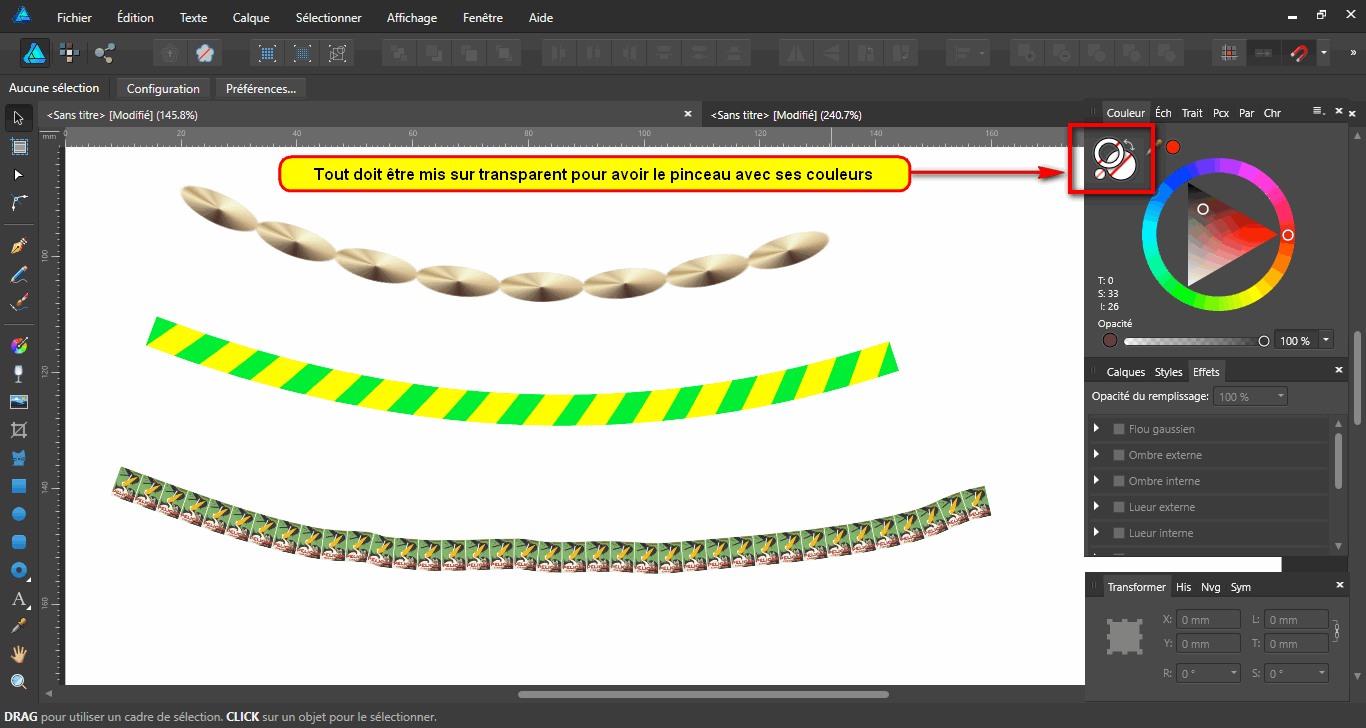
Task: Select the Donut shape tool
Action: 18,570
